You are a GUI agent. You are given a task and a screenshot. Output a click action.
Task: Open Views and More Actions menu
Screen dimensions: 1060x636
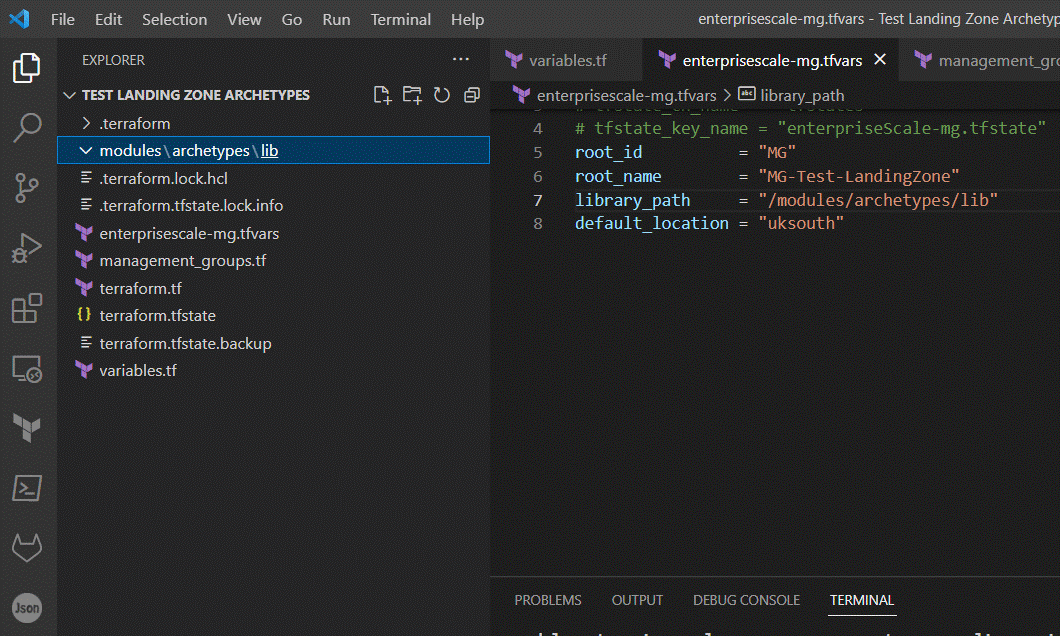[461, 60]
